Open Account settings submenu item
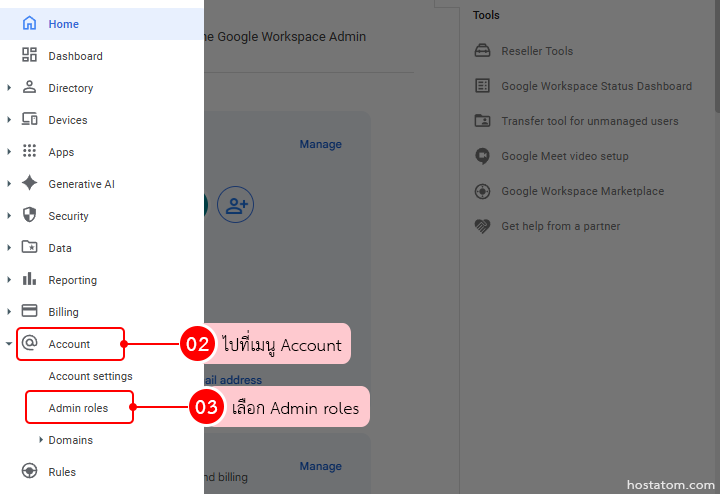Image resolution: width=720 pixels, height=494 pixels. [x=90, y=376]
